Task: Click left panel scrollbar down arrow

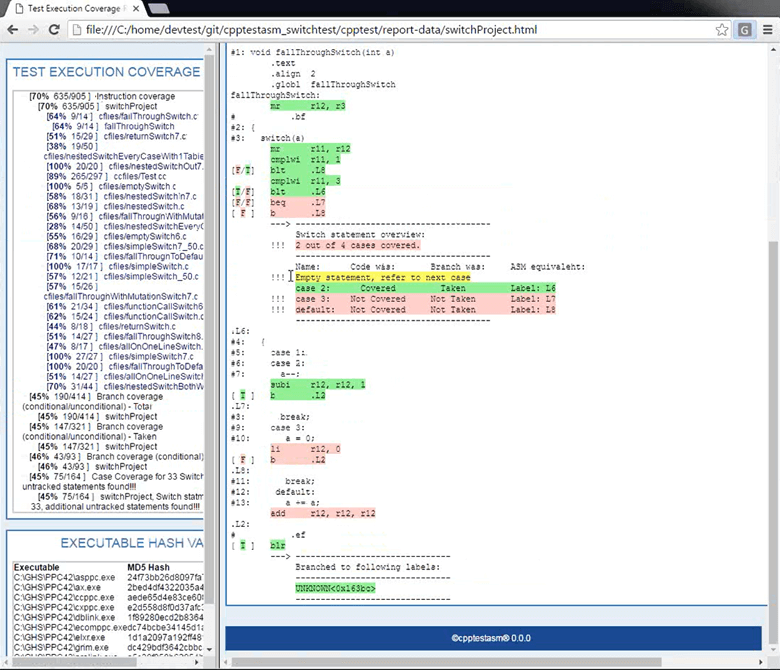Action: 209,650
